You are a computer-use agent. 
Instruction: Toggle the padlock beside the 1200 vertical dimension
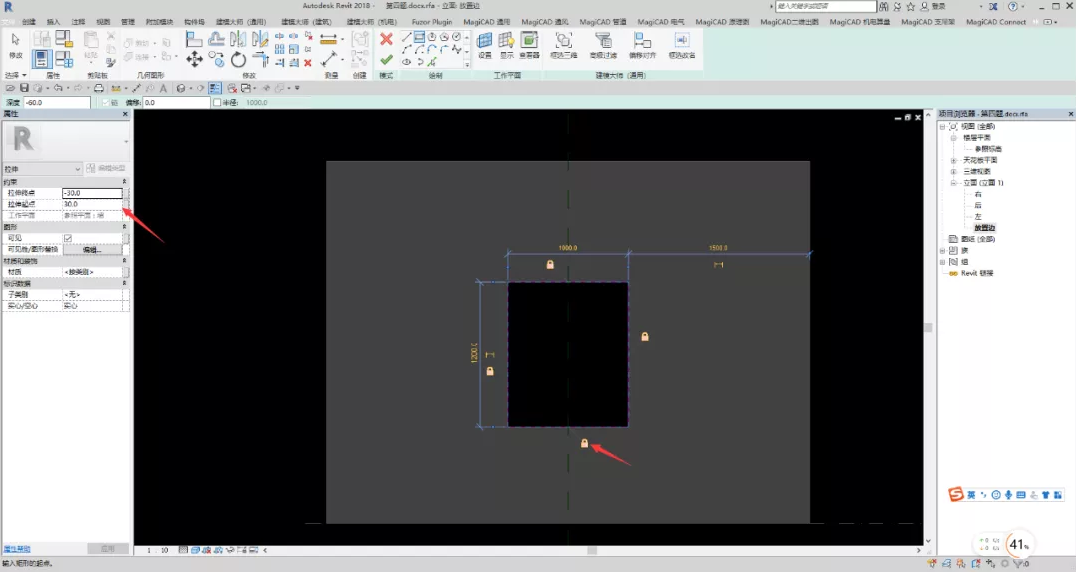point(490,371)
